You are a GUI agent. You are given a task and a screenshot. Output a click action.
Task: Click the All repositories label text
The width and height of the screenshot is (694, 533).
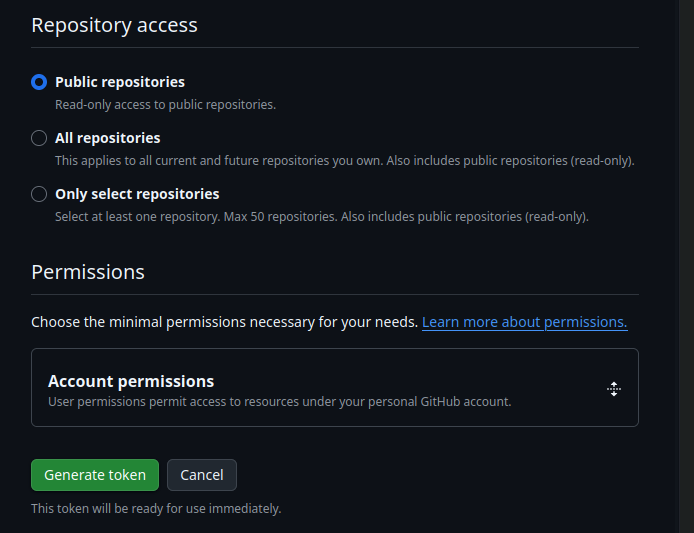point(108,138)
